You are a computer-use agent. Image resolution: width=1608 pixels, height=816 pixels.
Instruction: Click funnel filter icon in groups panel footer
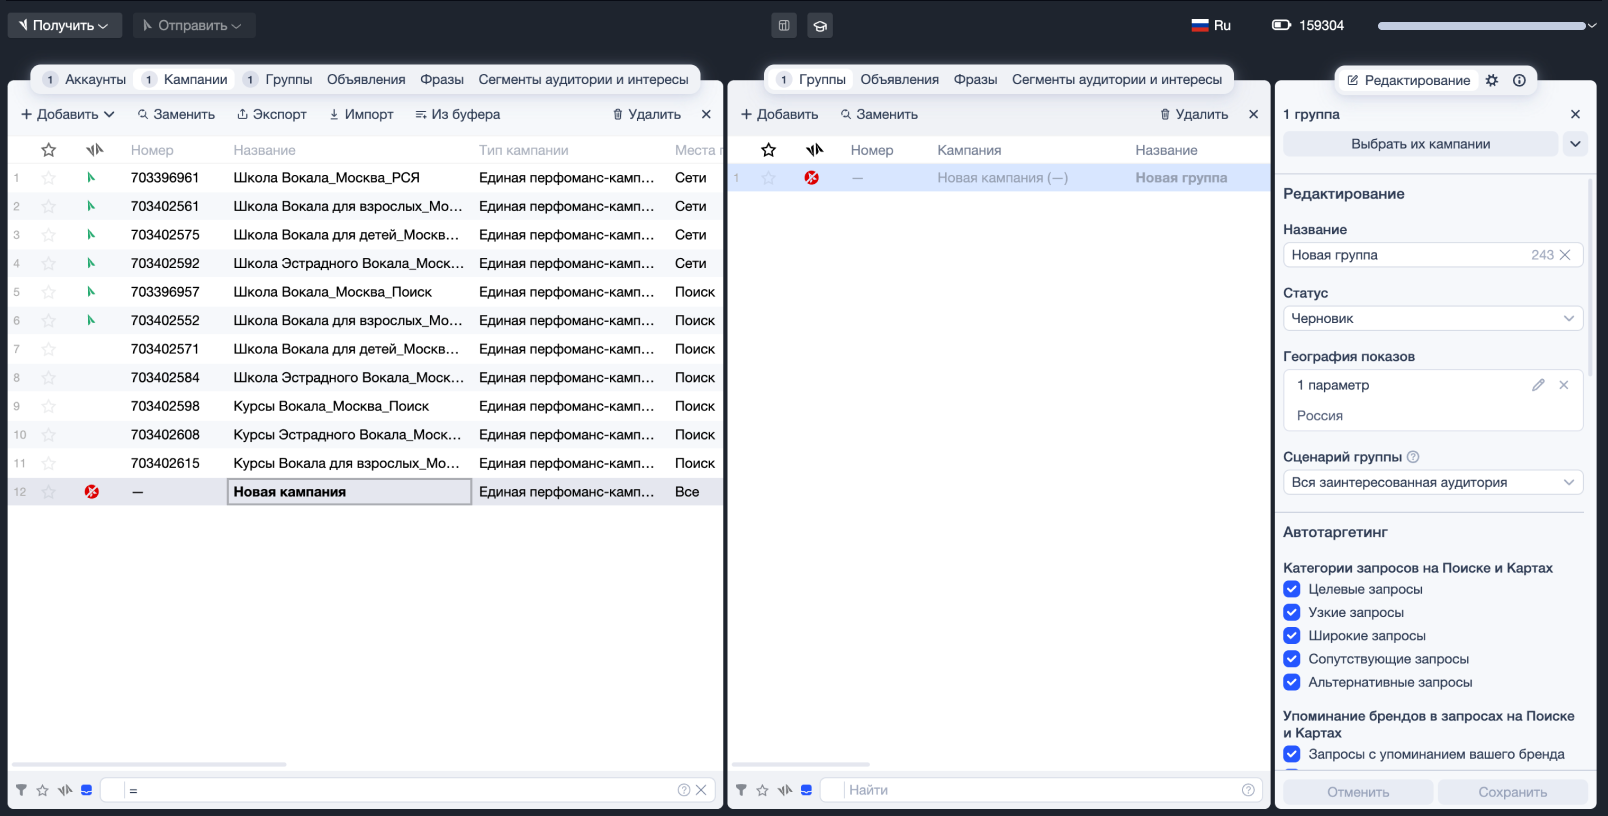[x=741, y=790]
